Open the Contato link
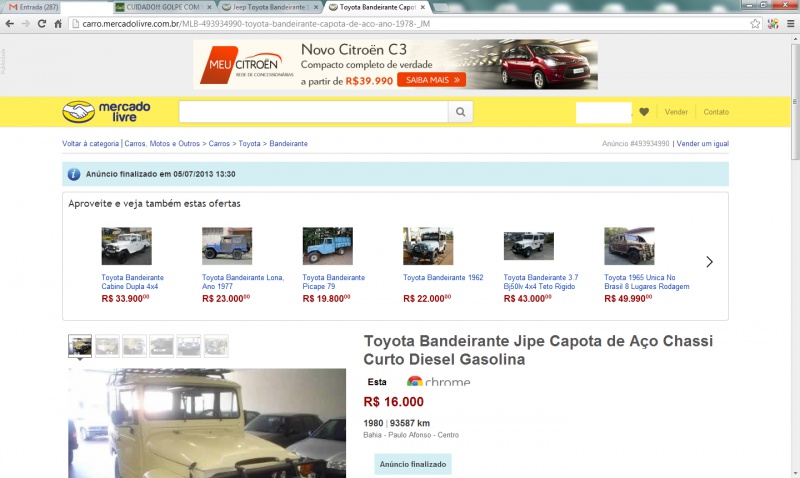This screenshot has height=478, width=800. 716,112
